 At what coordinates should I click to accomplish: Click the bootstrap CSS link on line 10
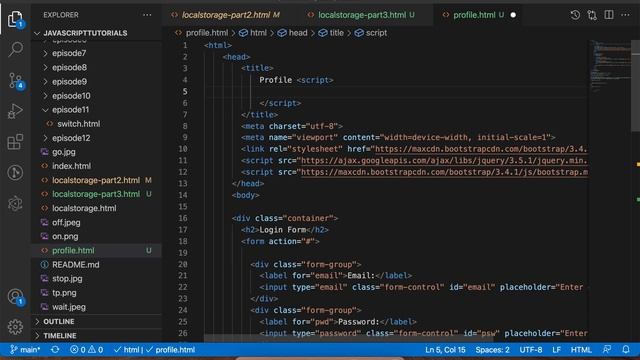(x=481, y=149)
